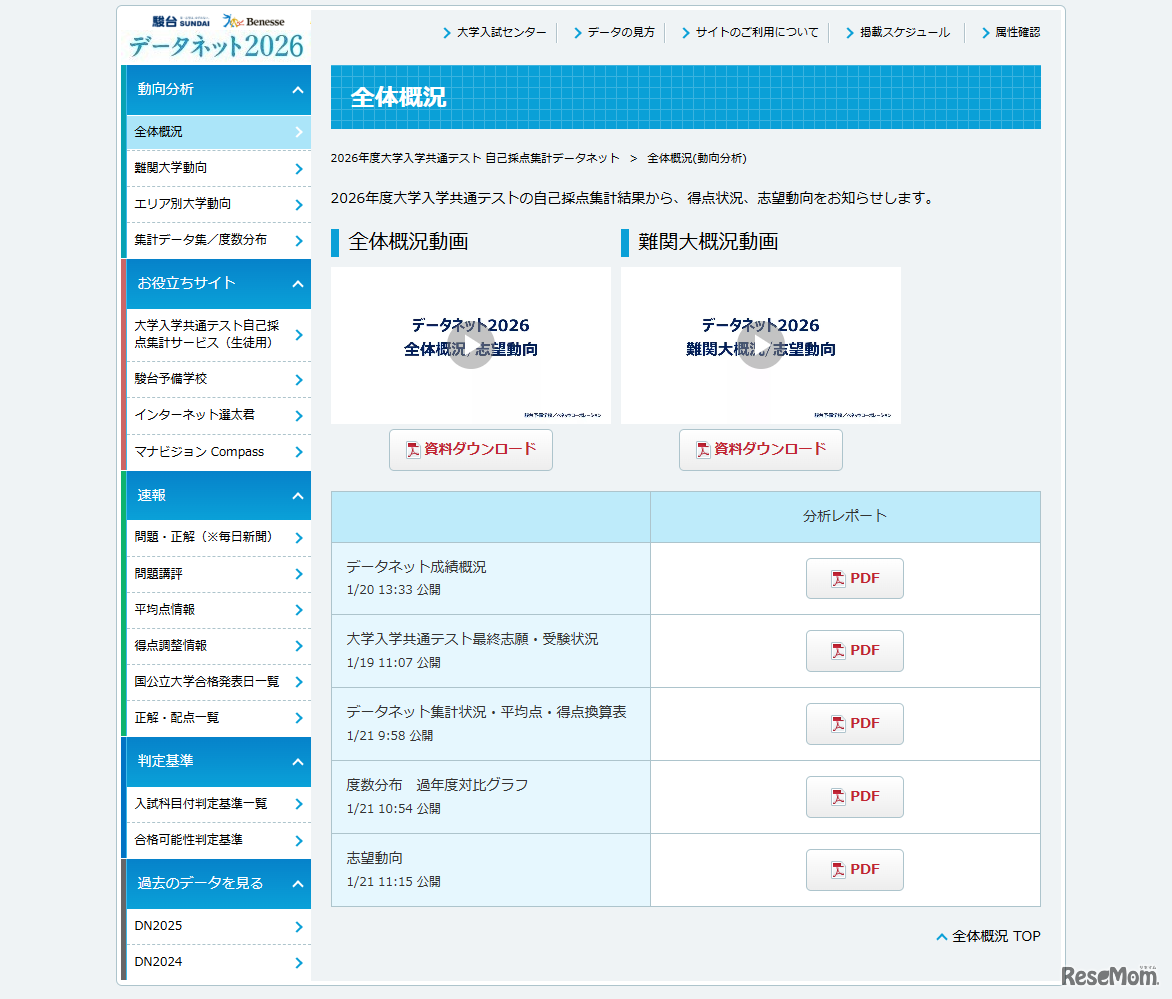Play the 全体概況/志望動向 video

coord(470,345)
